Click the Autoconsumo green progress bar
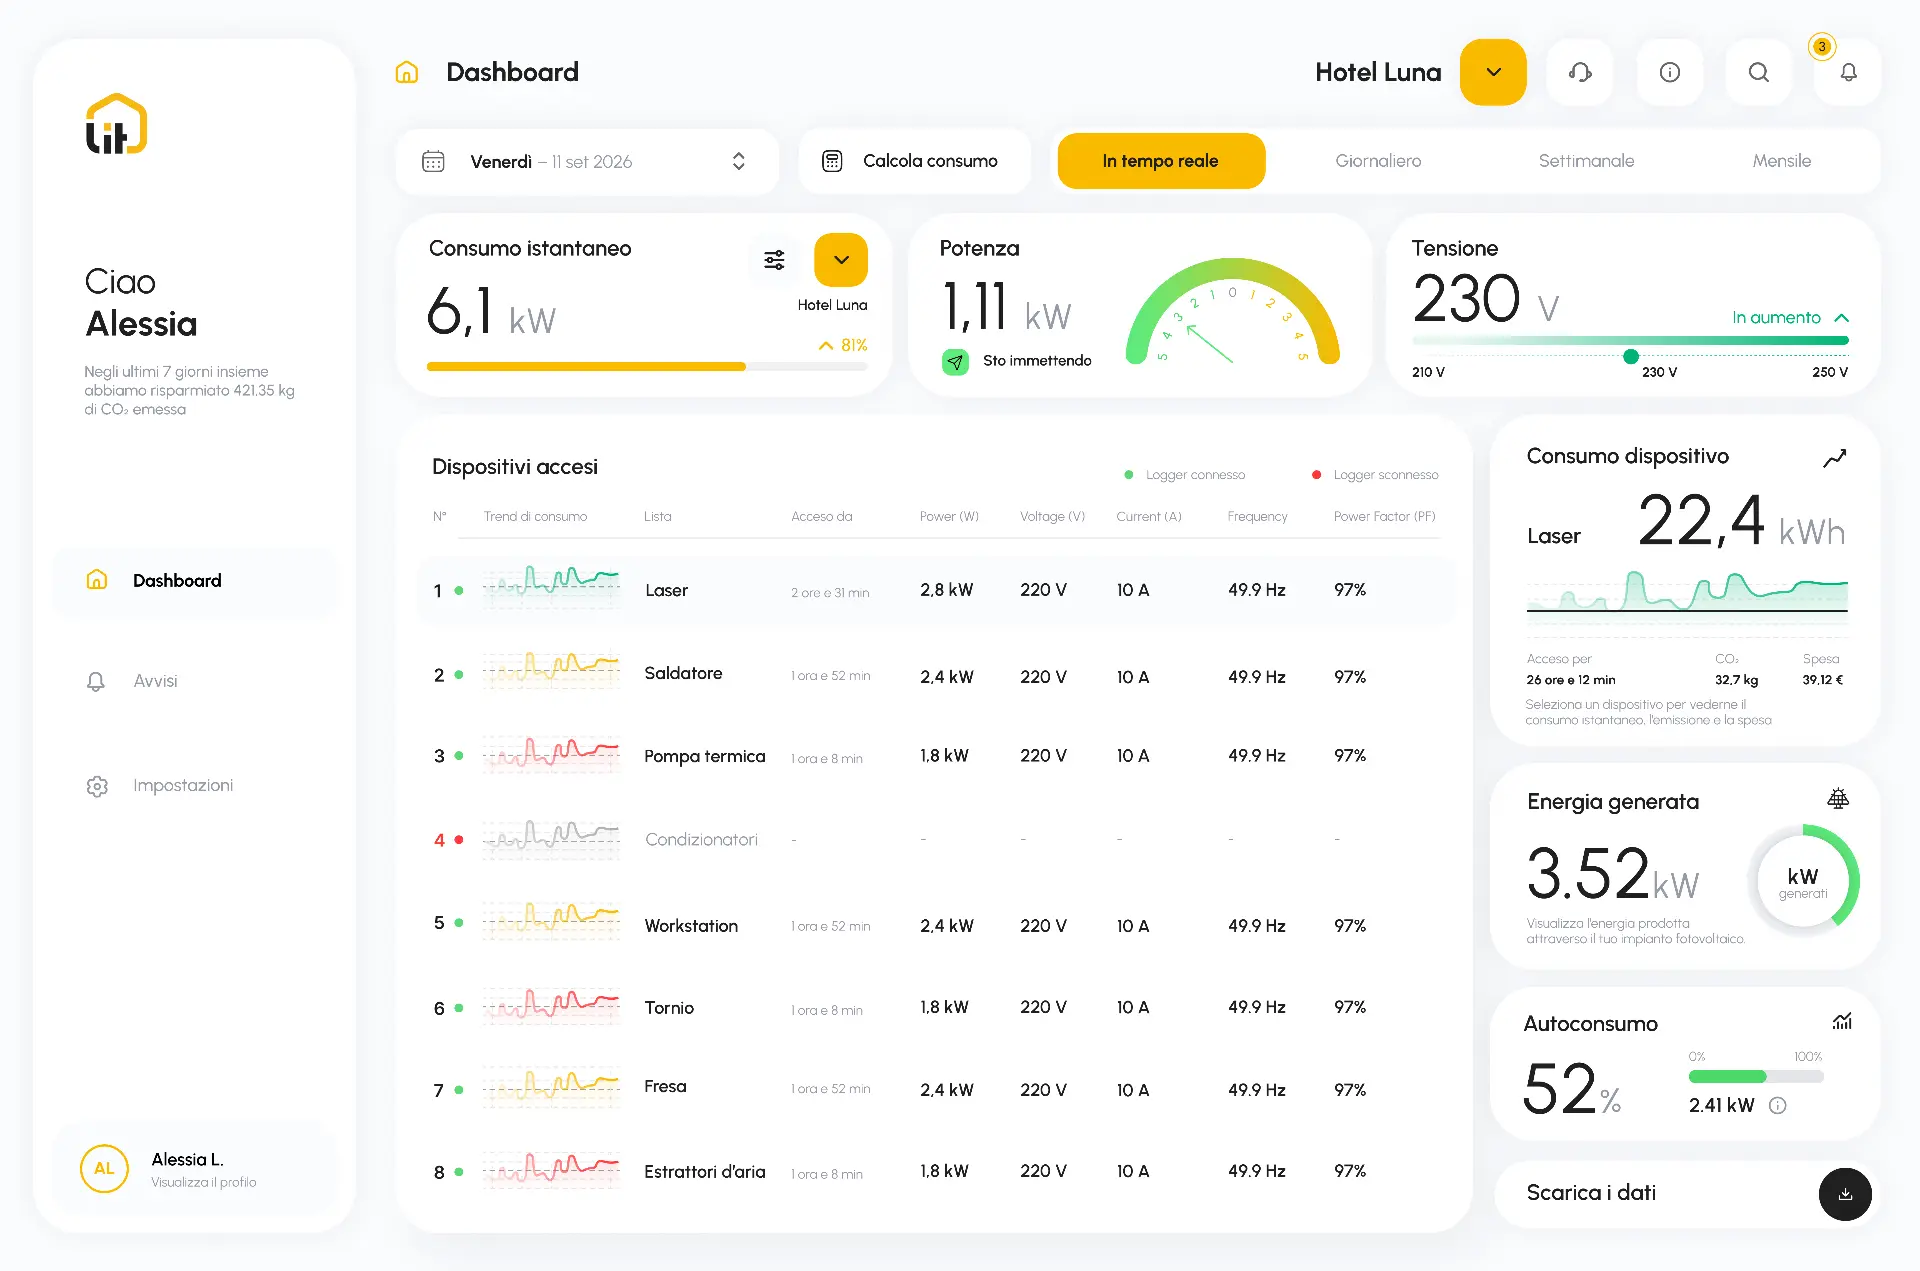1920x1271 pixels. tap(1728, 1077)
